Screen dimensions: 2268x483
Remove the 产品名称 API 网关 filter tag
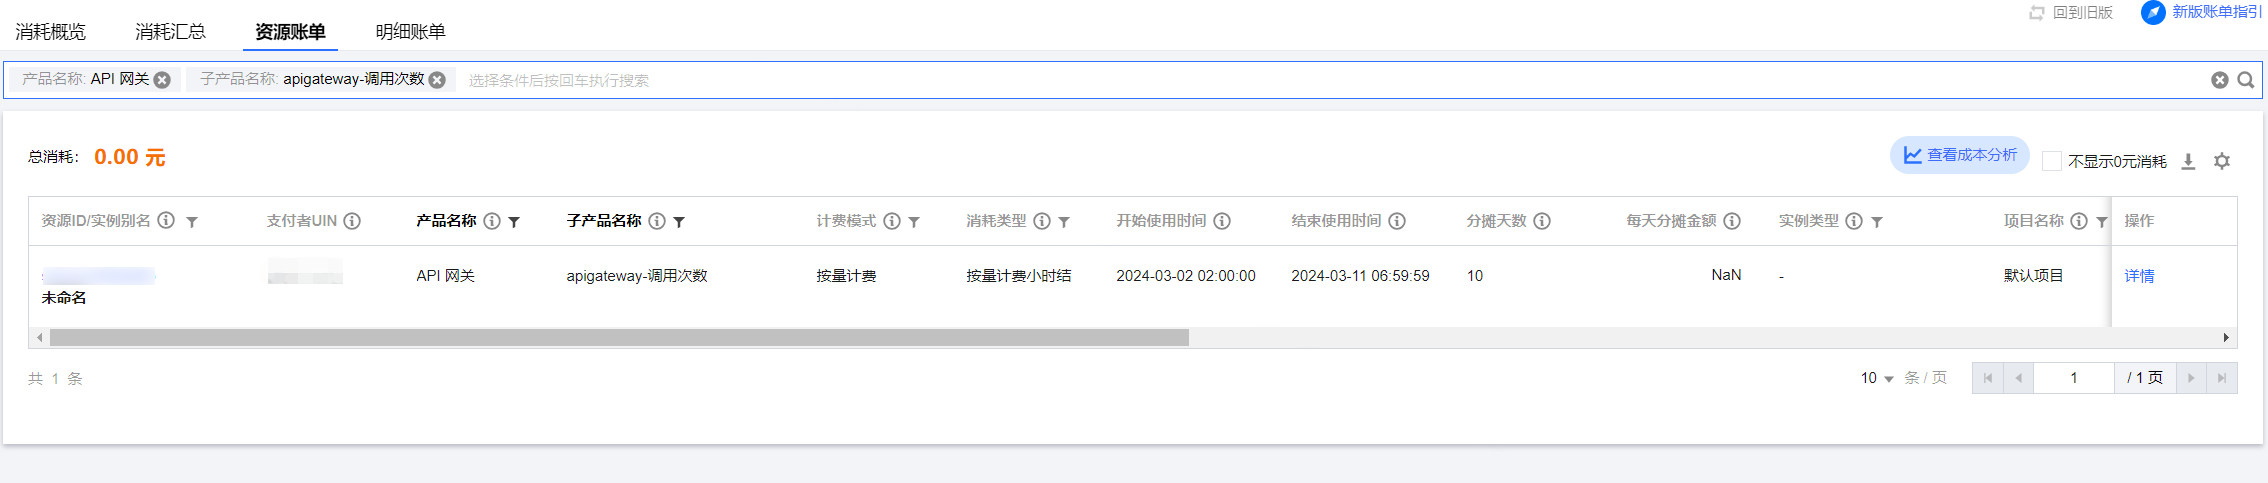[162, 80]
